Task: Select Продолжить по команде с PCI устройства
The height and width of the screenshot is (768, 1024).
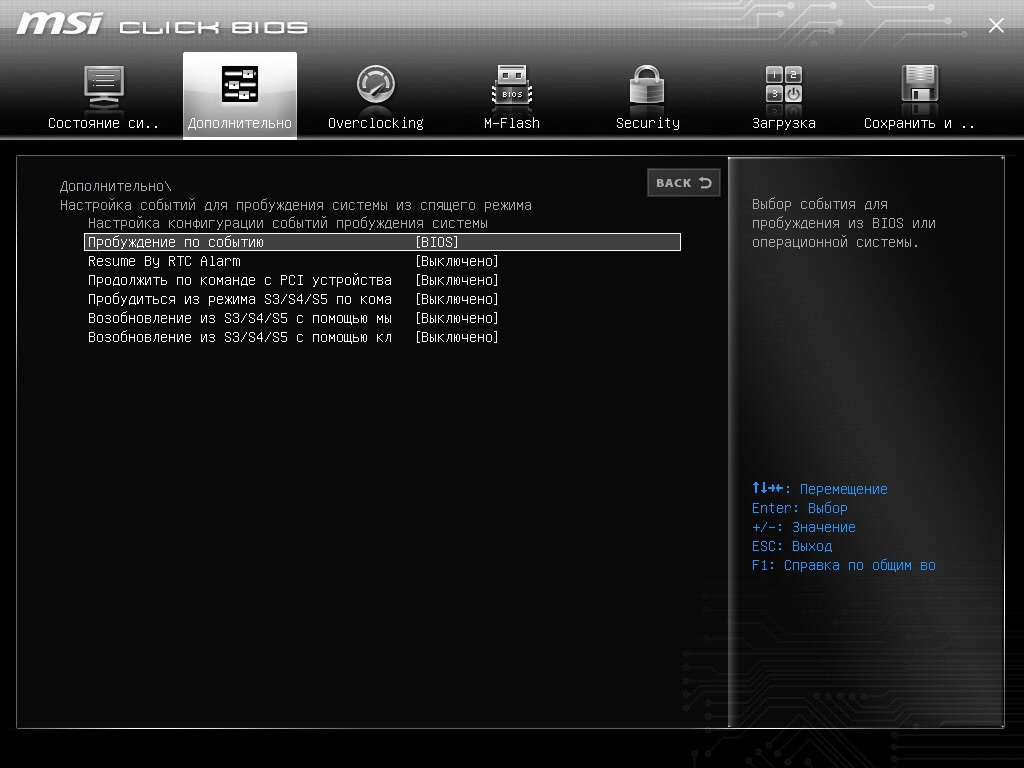Action: tap(240, 280)
